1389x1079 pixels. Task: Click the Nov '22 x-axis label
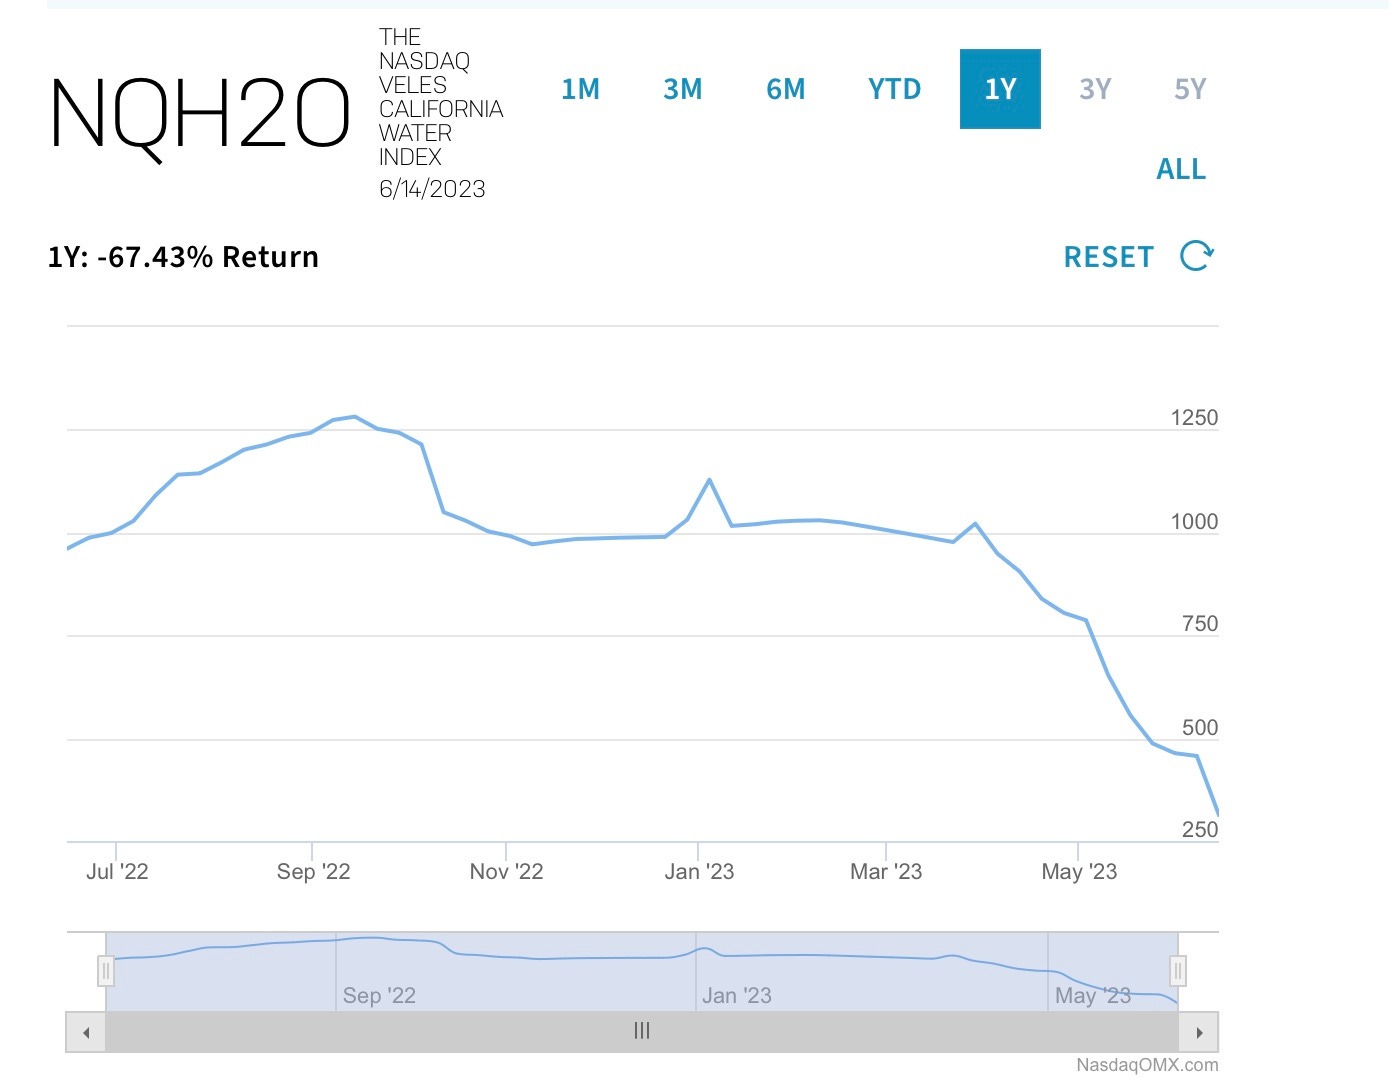coord(506,872)
